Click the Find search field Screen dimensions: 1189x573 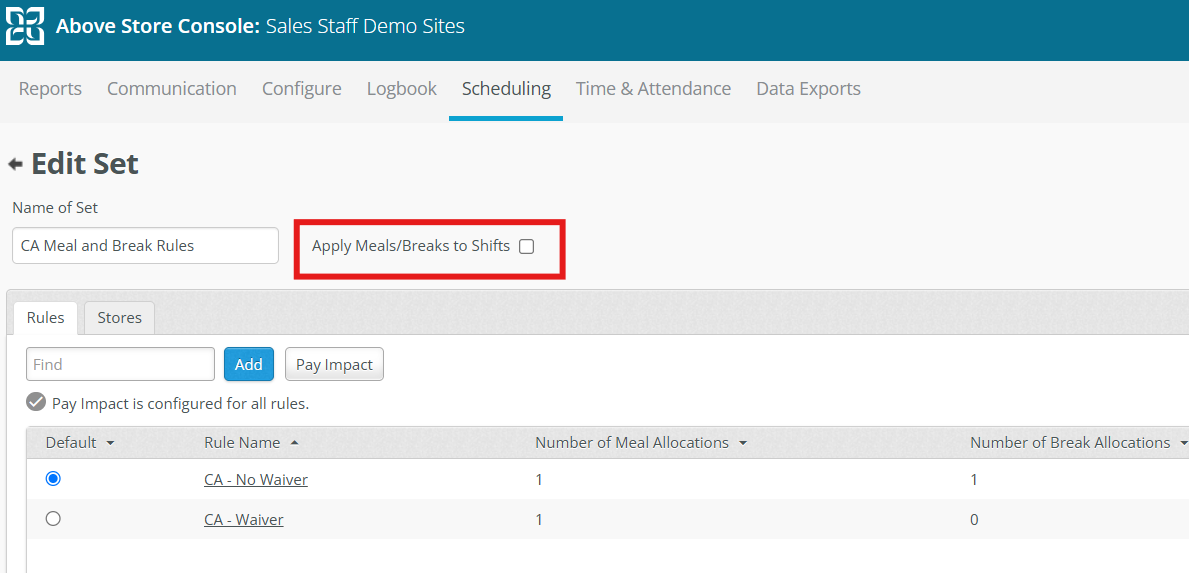[x=121, y=365]
